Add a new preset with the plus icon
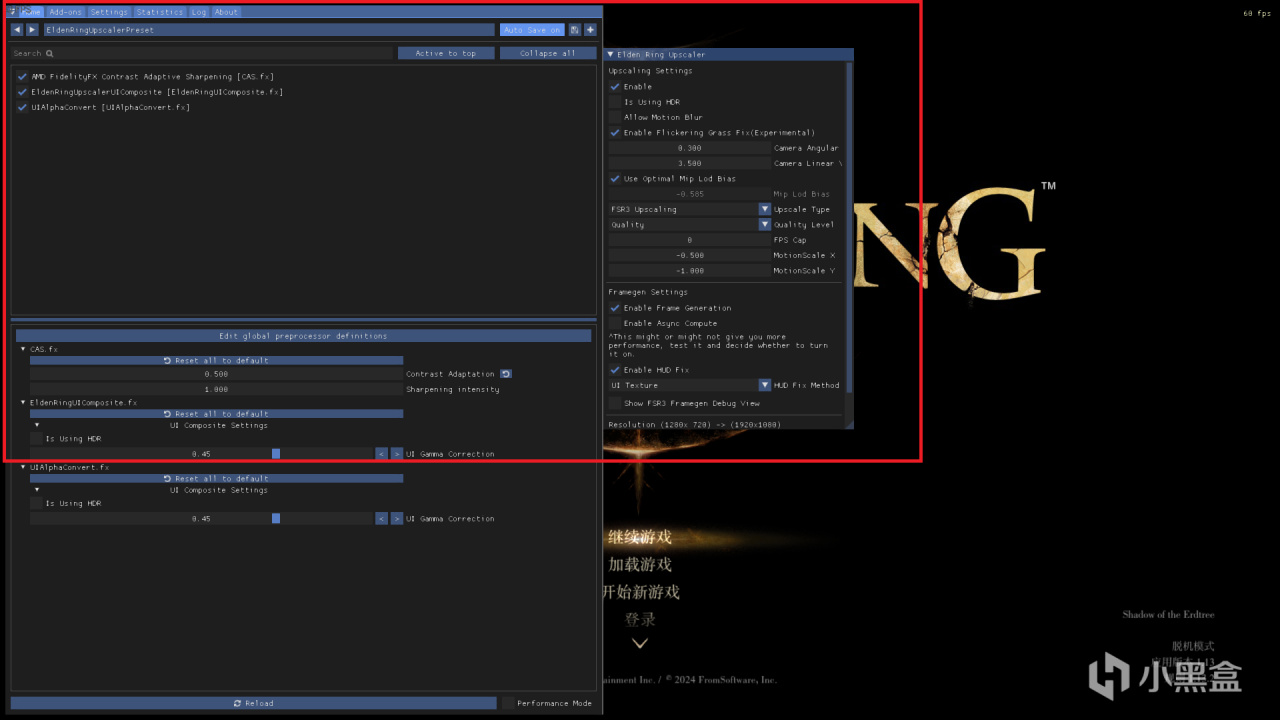 (590, 30)
